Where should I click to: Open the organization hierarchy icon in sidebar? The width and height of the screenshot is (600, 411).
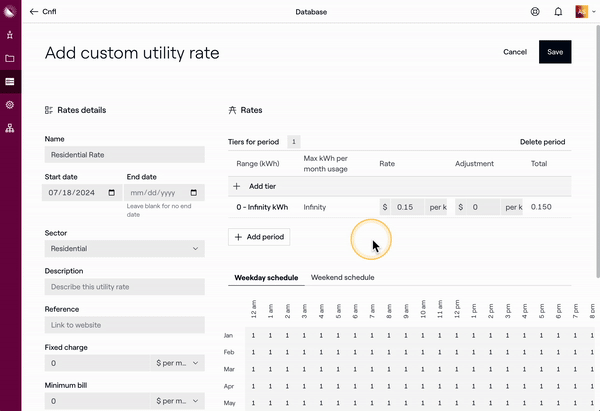pos(10,128)
